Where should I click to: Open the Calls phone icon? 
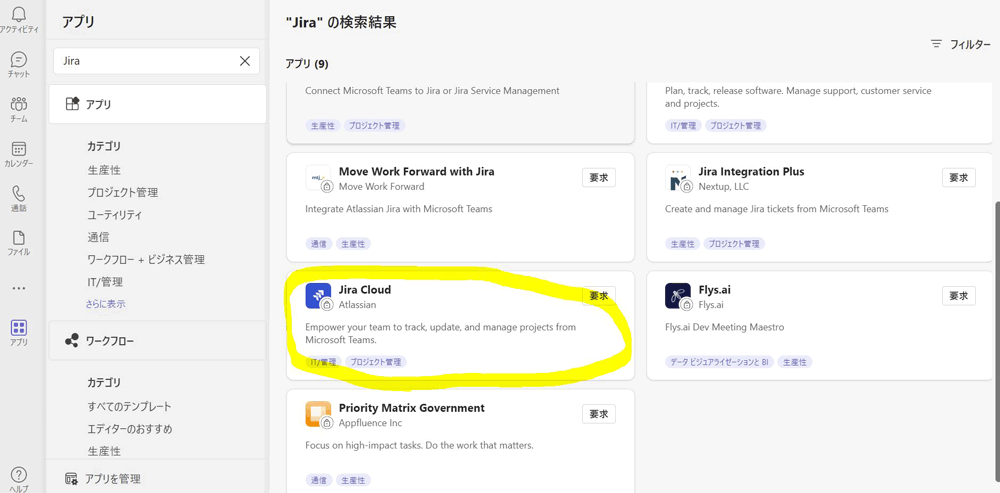click(19, 193)
